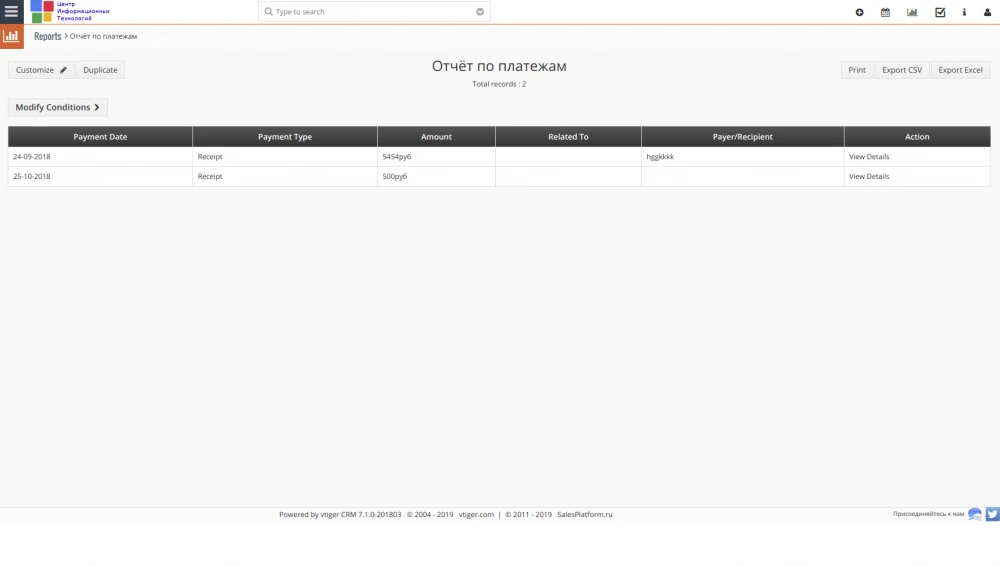Screen dimensions: 1000x566
Task: Click the Duplicate button
Action: [100, 70]
